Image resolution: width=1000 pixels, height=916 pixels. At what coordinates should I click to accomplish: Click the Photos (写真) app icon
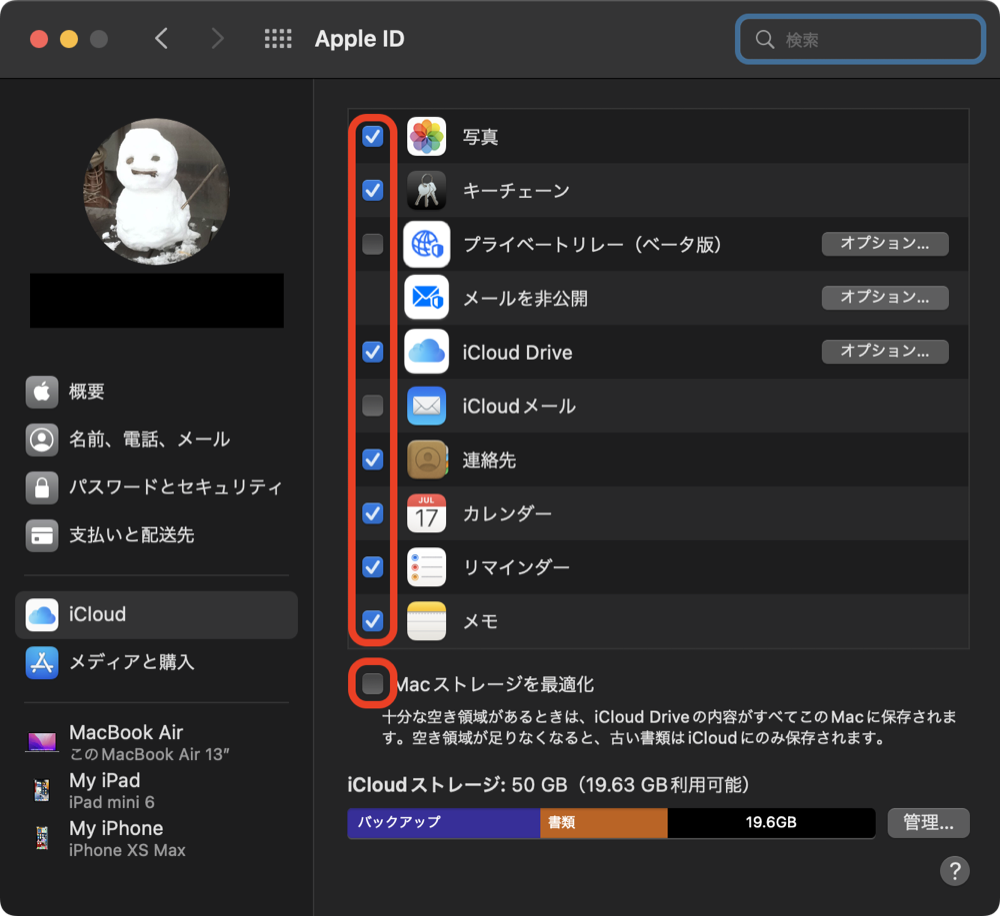[426, 137]
